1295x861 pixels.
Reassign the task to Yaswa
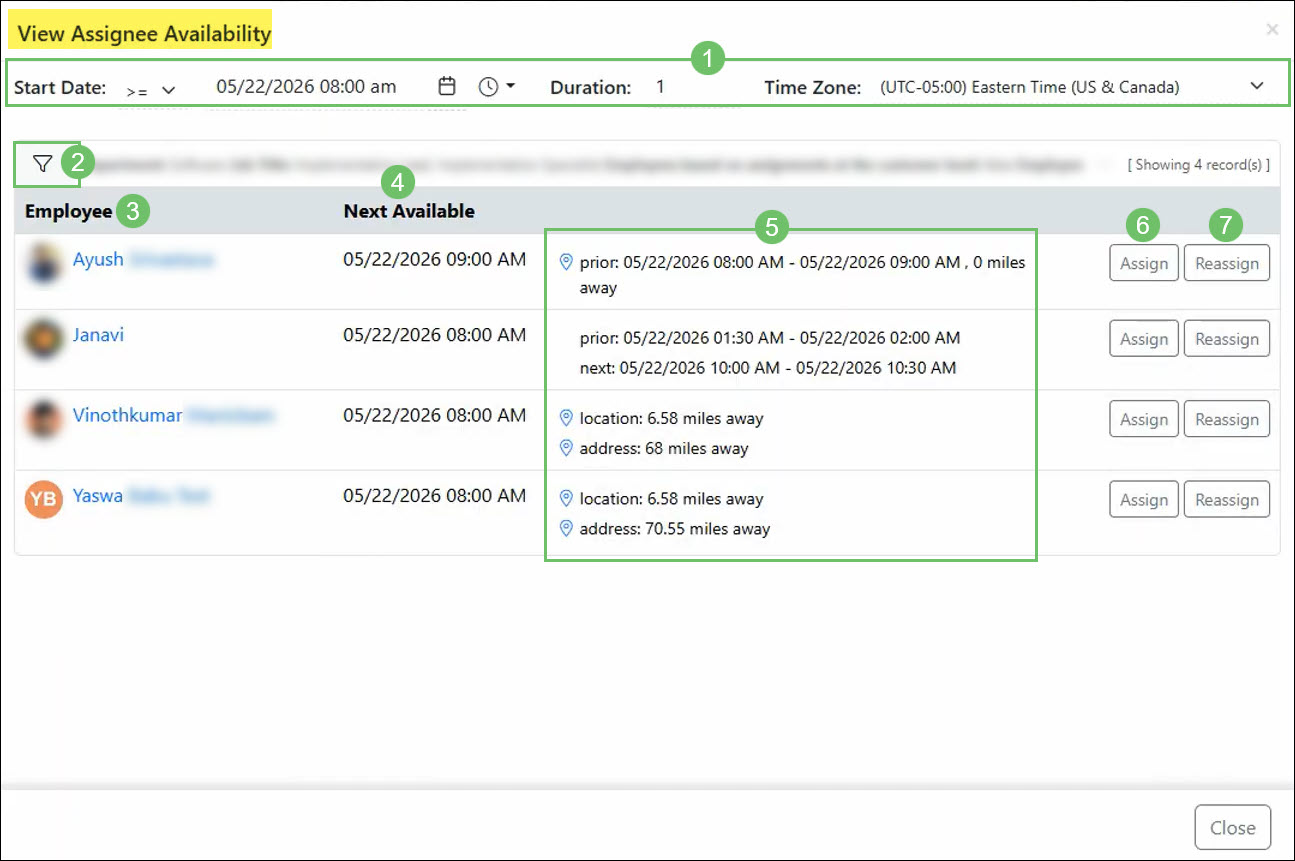(1227, 499)
